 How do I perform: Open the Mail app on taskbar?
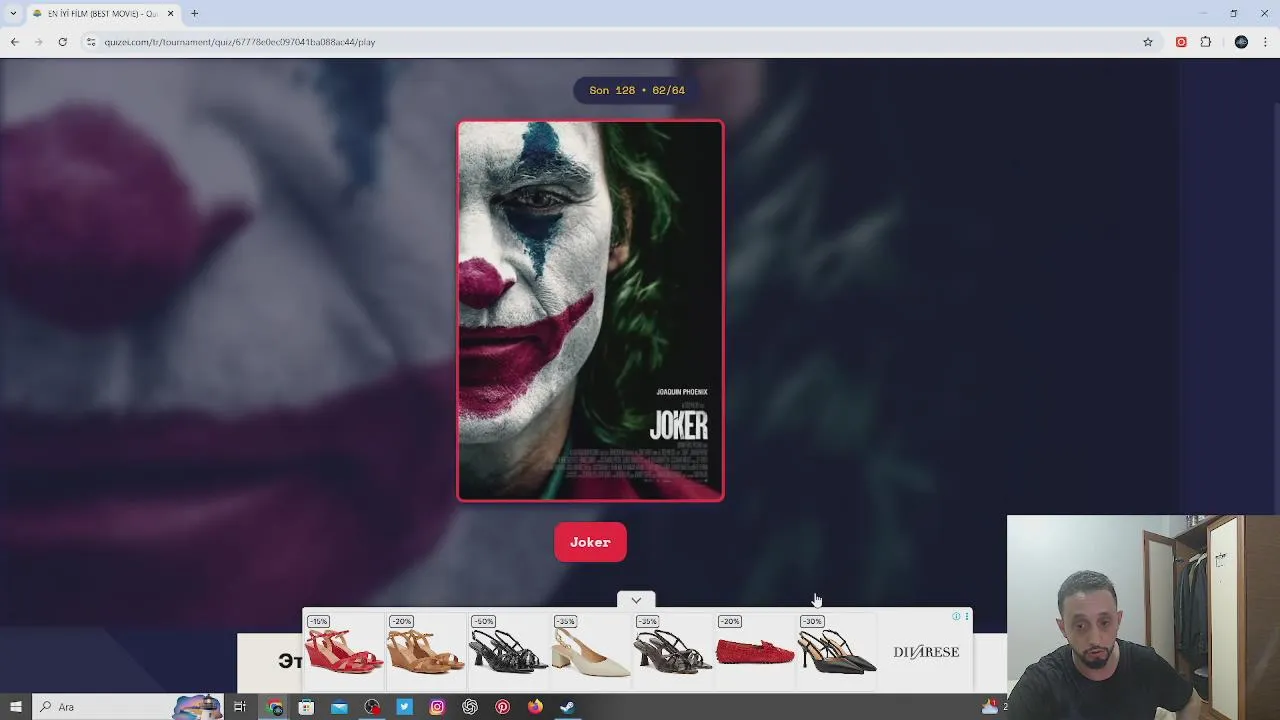point(339,707)
